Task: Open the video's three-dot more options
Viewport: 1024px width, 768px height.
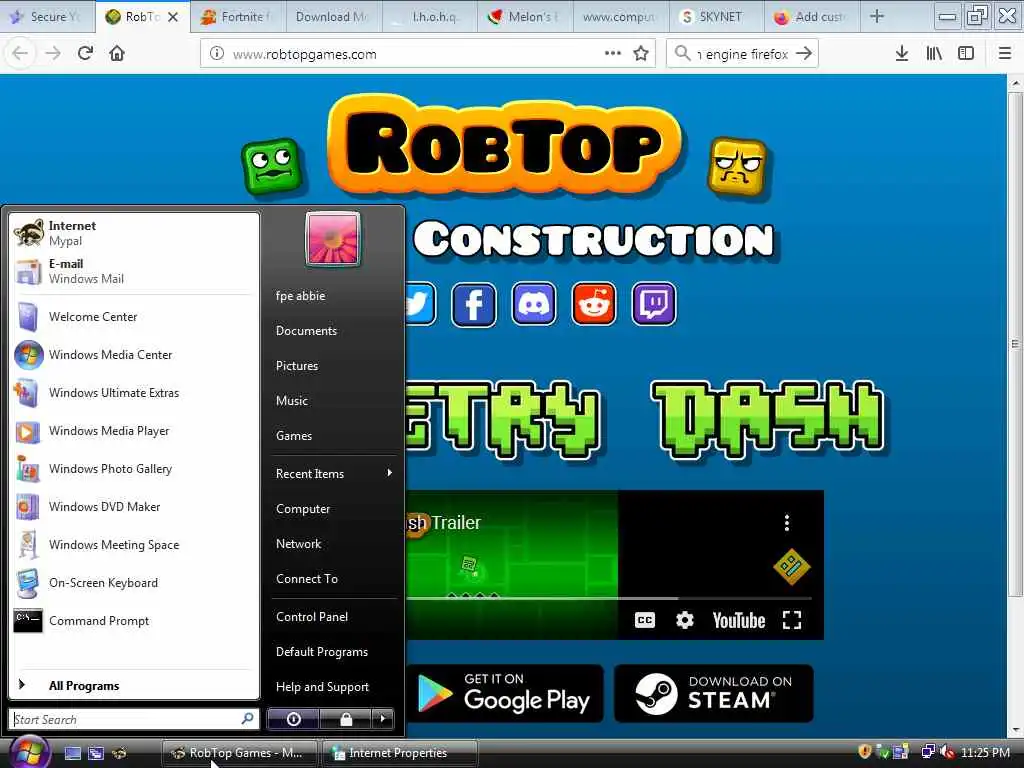Action: [786, 522]
